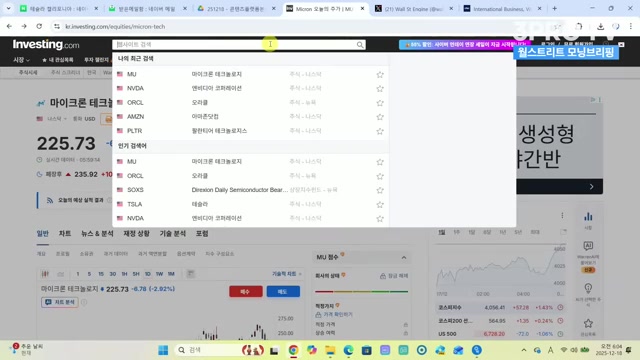Open new browser tab plus button
This screenshot has width=640, height=360.
(554, 9)
